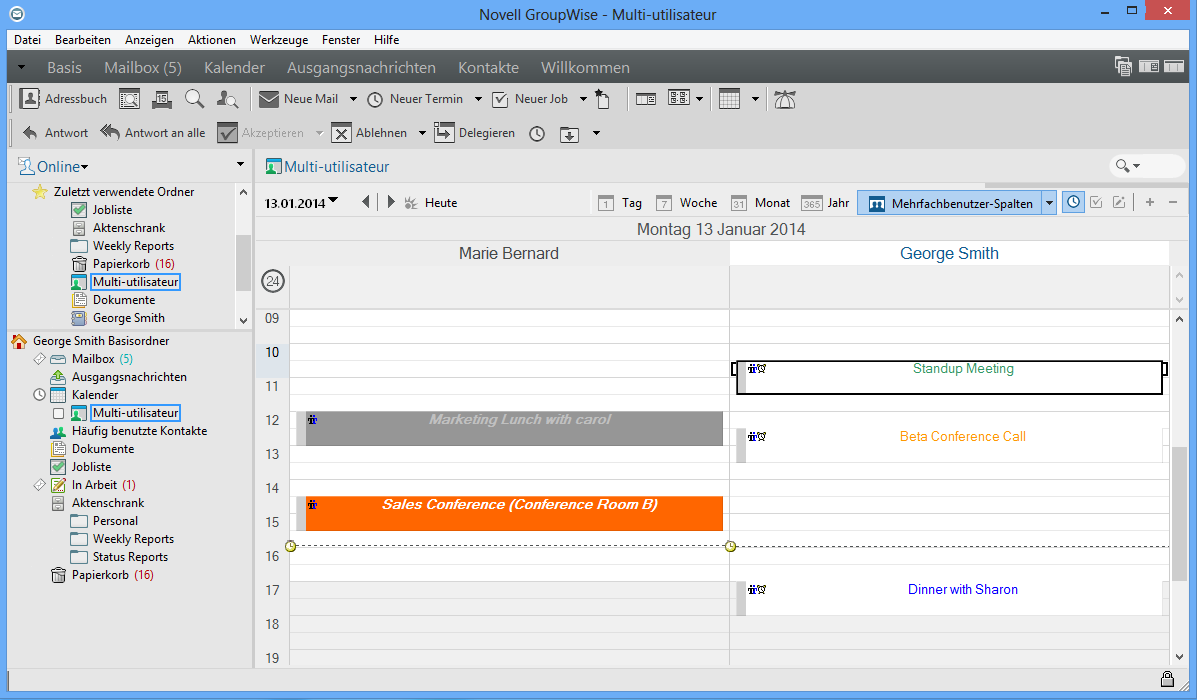The height and width of the screenshot is (700, 1197).
Task: Click the new document star icon
Action: click(x=602, y=99)
